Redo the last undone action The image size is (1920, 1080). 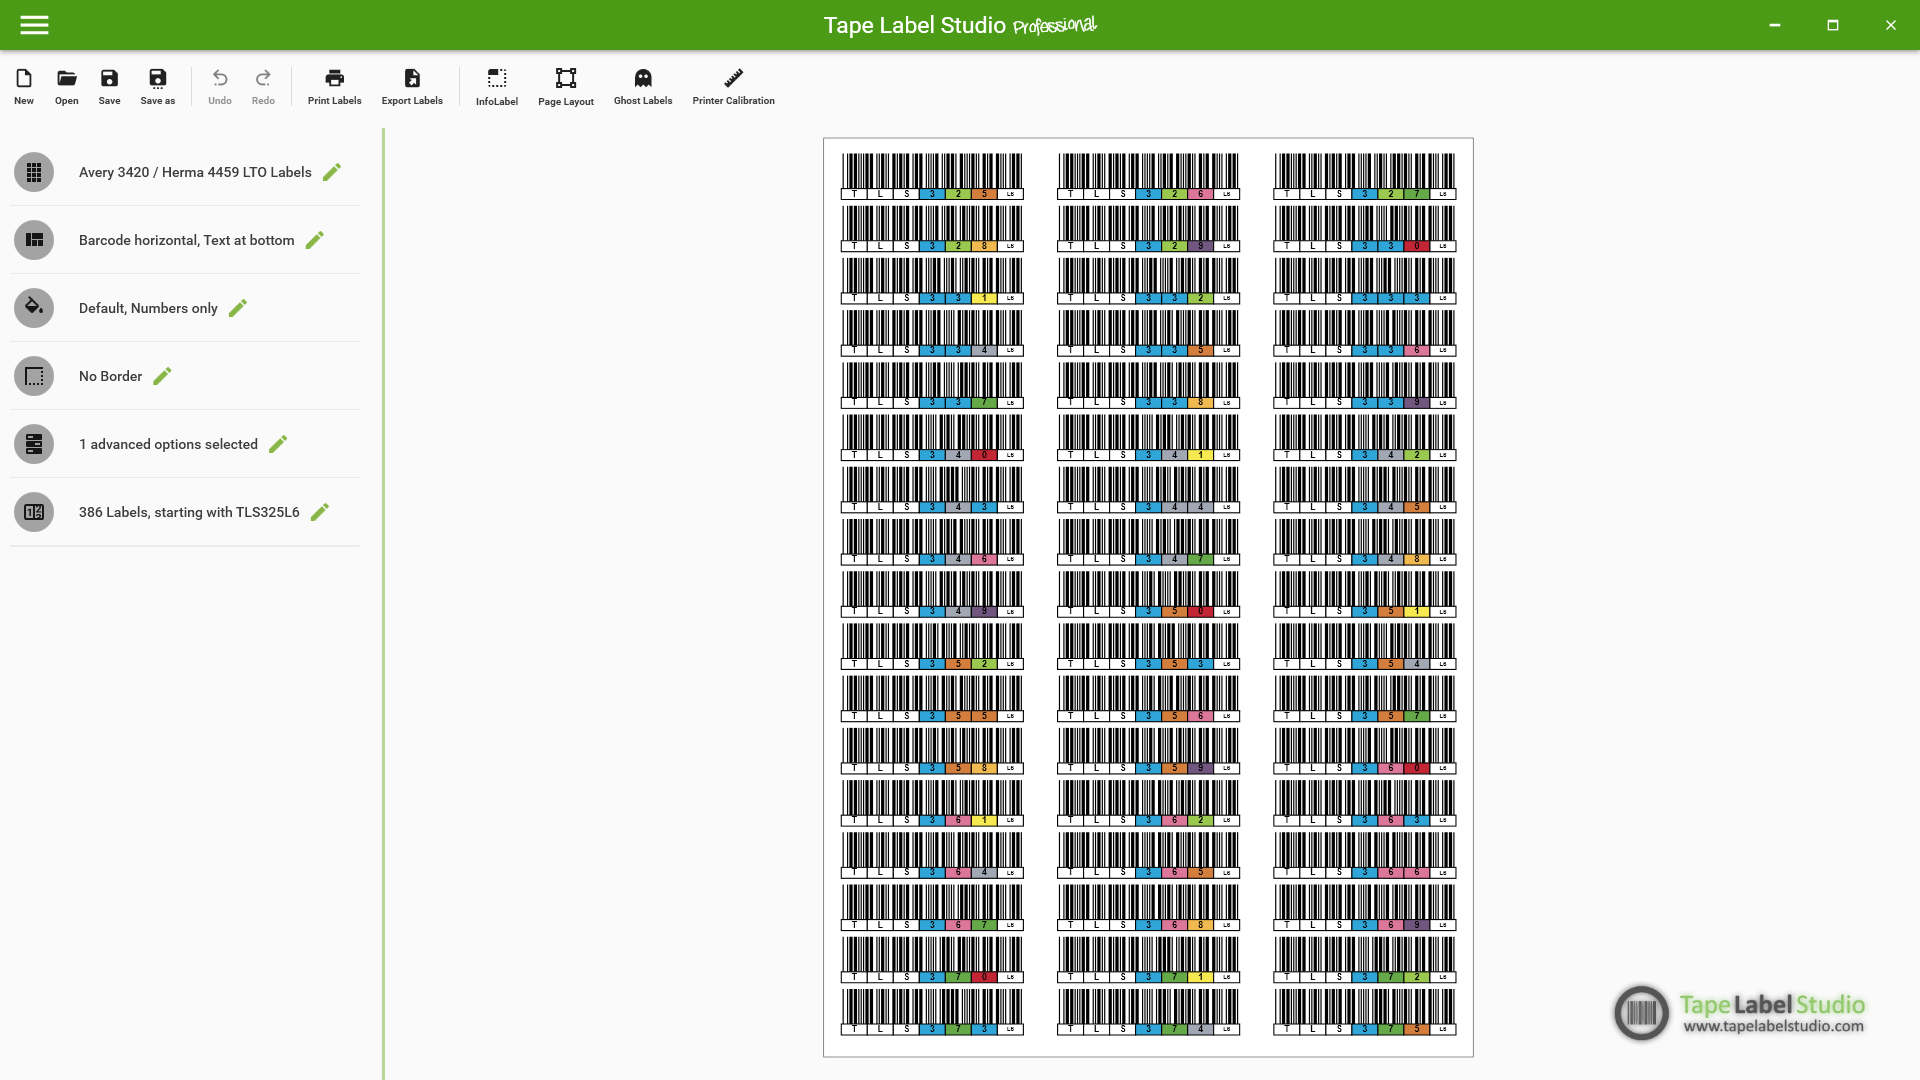(x=263, y=86)
